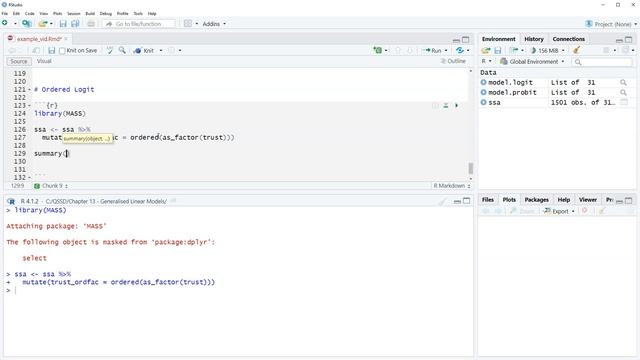Screen dimensions: 640x360
Task: Click the source editor vertical scrollbar thumb
Action: tap(471, 168)
